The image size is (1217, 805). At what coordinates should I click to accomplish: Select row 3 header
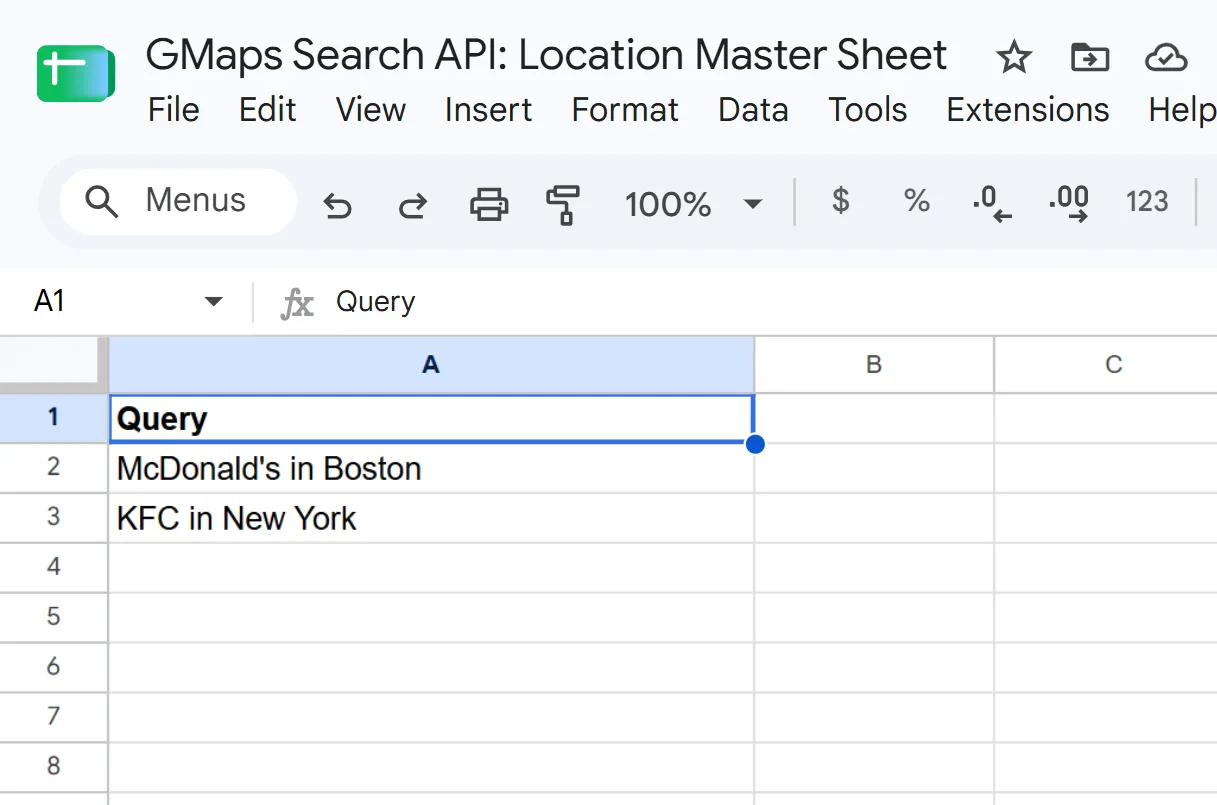(53, 517)
